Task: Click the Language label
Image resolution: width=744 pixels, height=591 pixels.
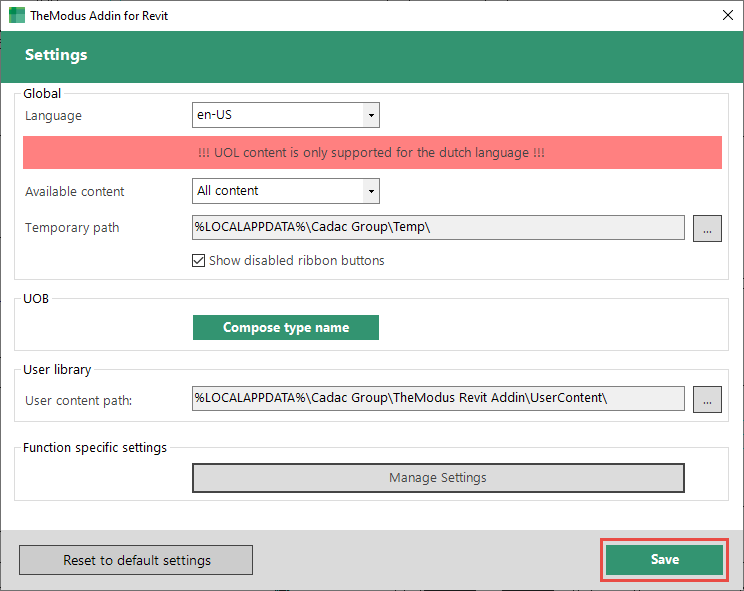Action: (53, 116)
